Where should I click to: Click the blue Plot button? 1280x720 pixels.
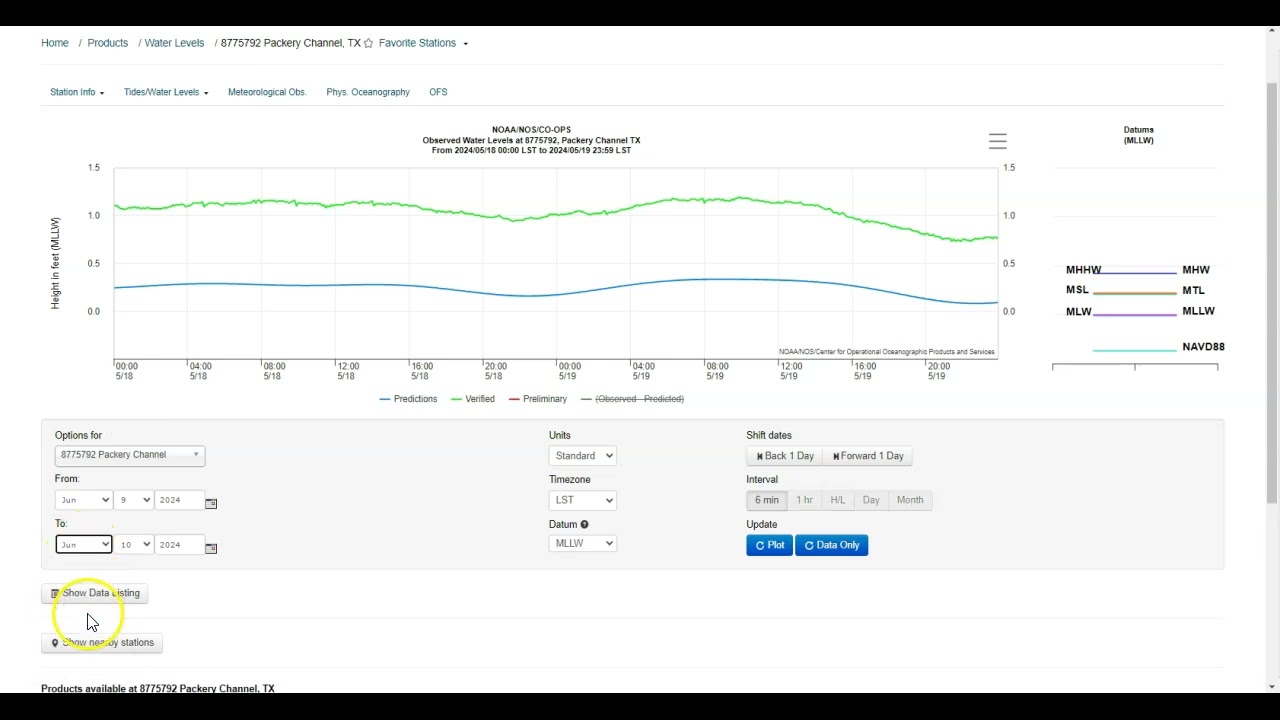point(769,545)
